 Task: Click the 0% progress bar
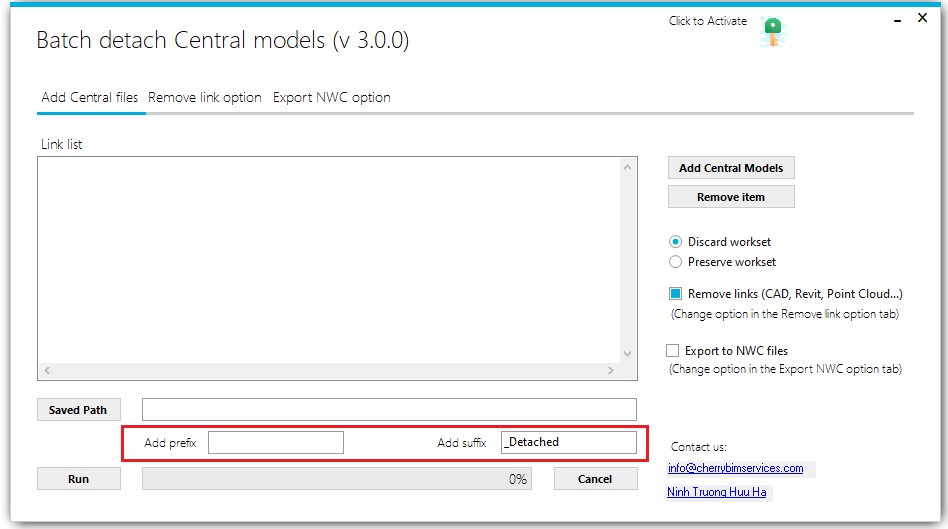pyautogui.click(x=336, y=479)
